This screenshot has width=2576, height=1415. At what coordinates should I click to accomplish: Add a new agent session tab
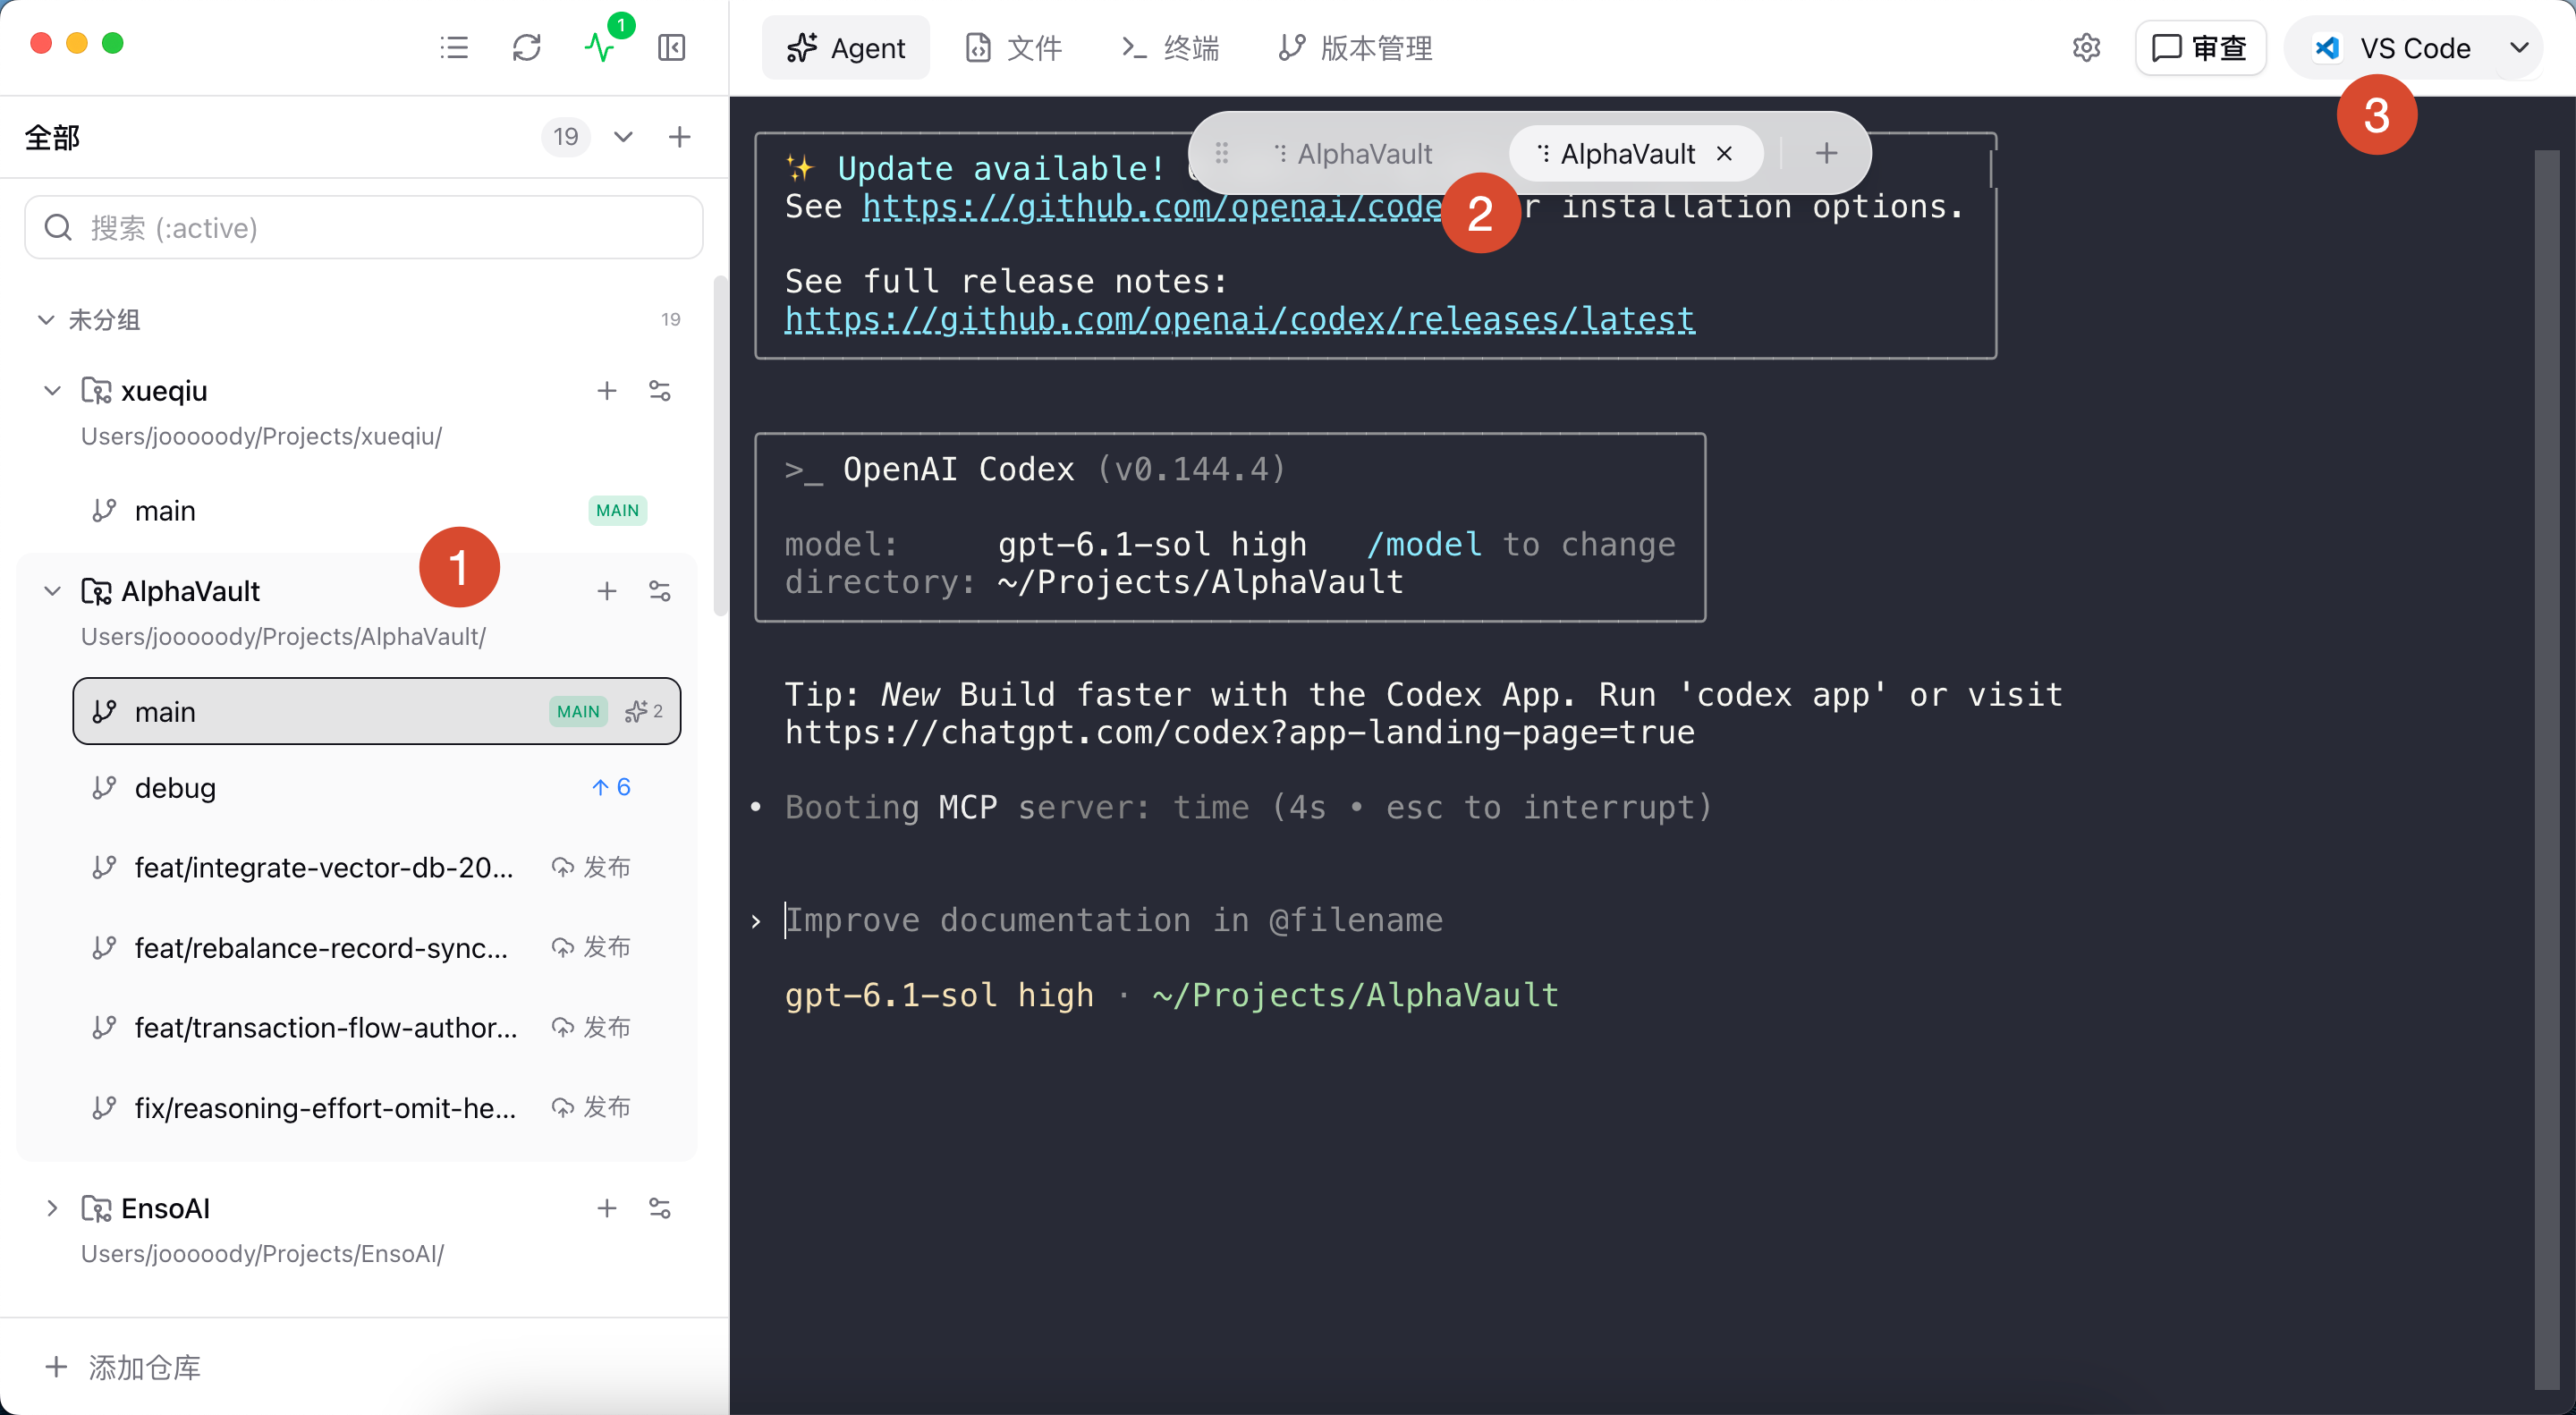pyautogui.click(x=1827, y=153)
